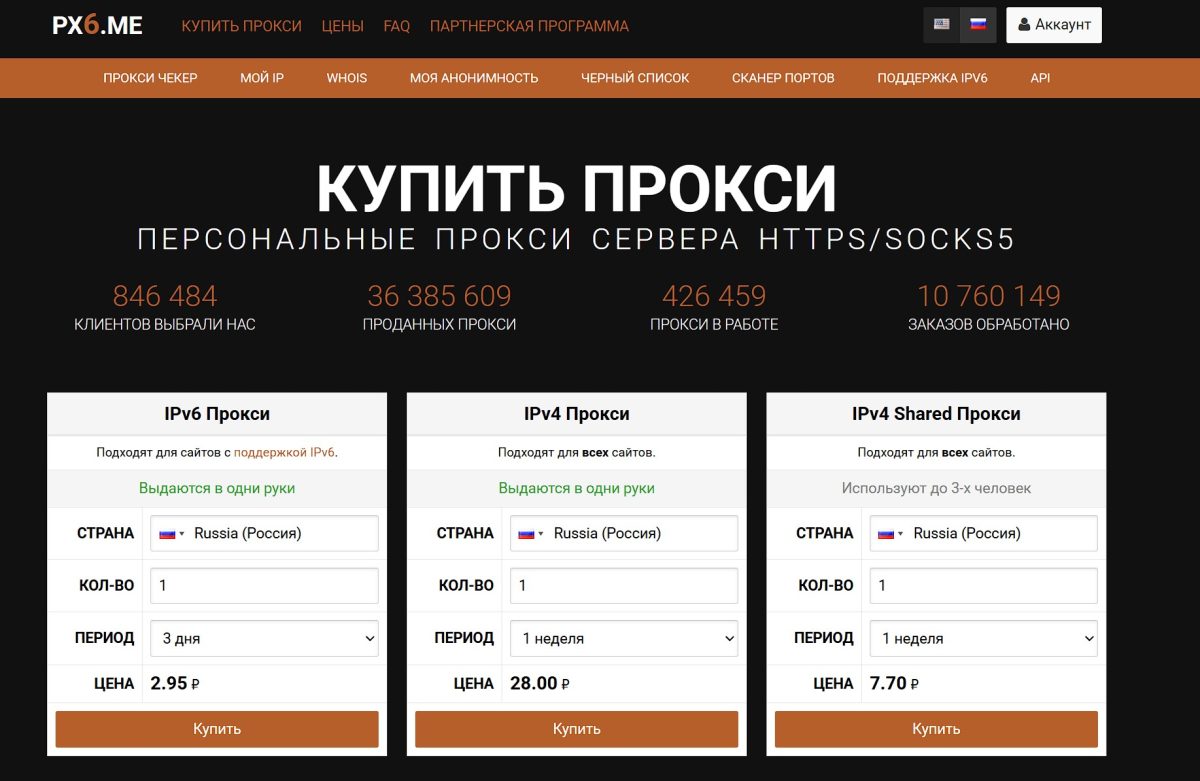Click the PX6.ME site logo

(x=97, y=26)
